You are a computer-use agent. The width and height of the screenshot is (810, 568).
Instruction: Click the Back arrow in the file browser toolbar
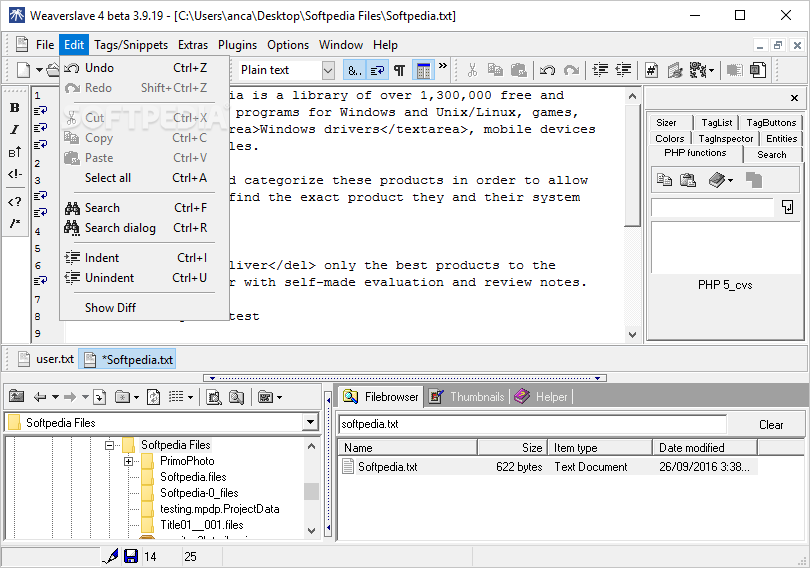[x=39, y=397]
